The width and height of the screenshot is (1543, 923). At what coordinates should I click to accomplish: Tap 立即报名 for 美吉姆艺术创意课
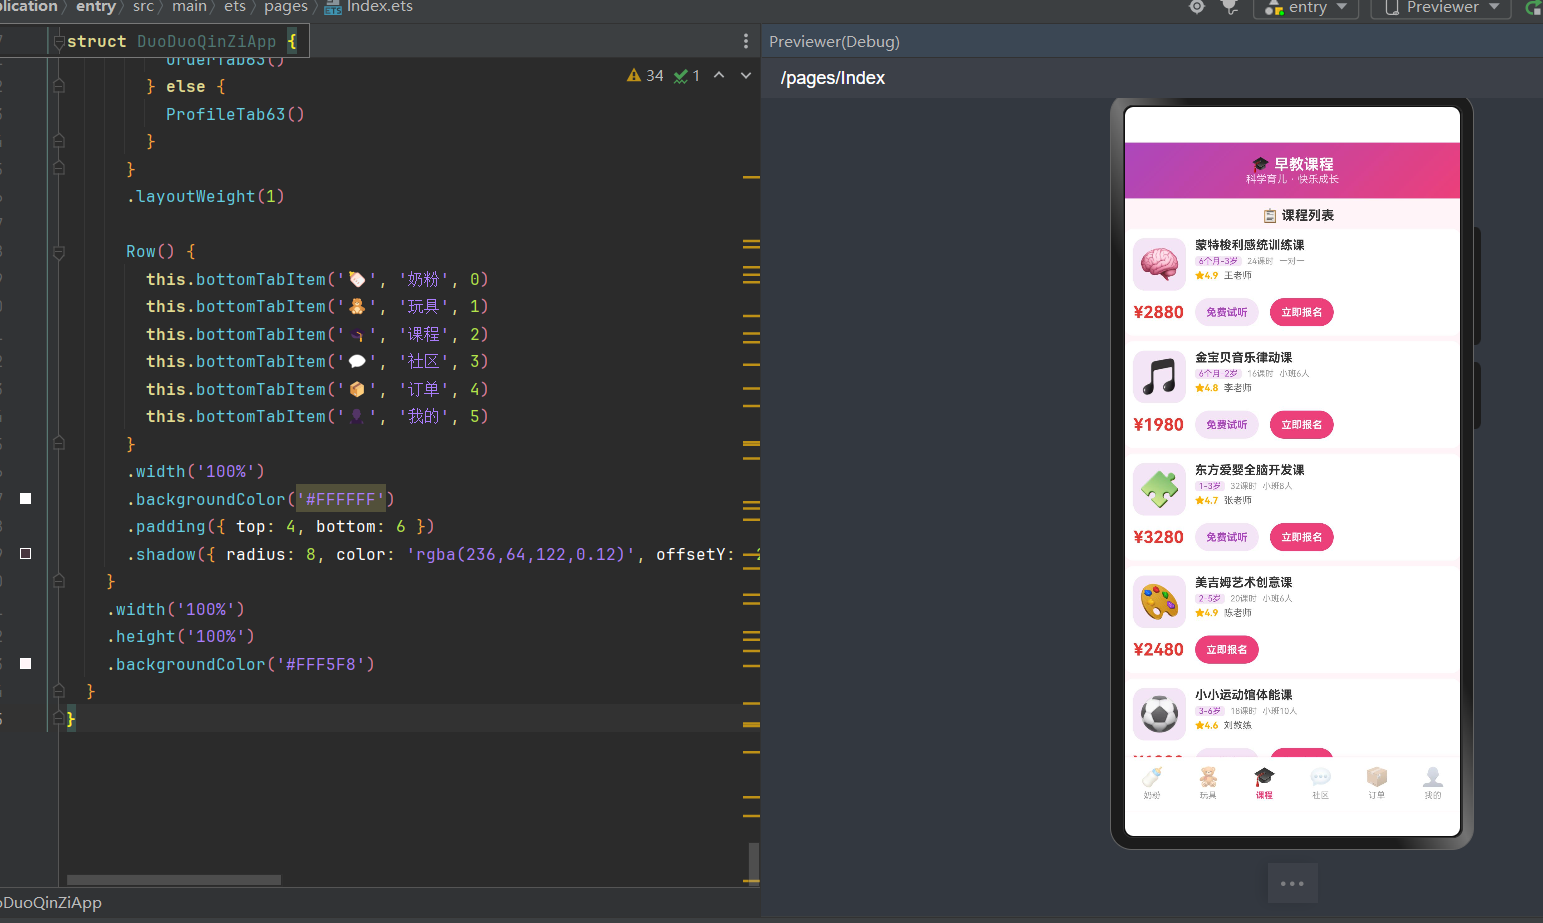[x=1227, y=650]
